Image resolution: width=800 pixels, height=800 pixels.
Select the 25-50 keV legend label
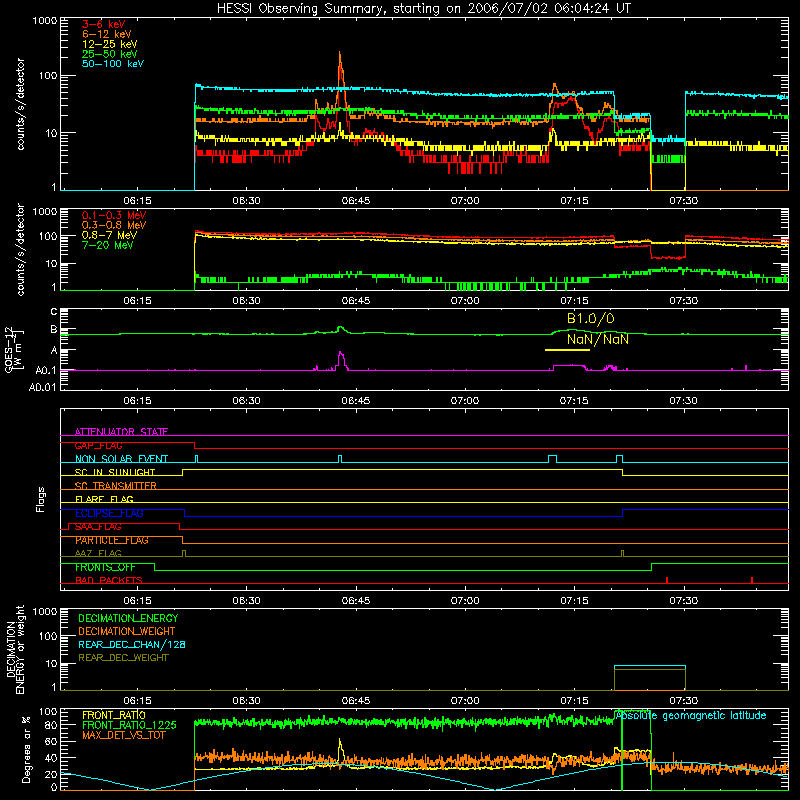(110, 54)
